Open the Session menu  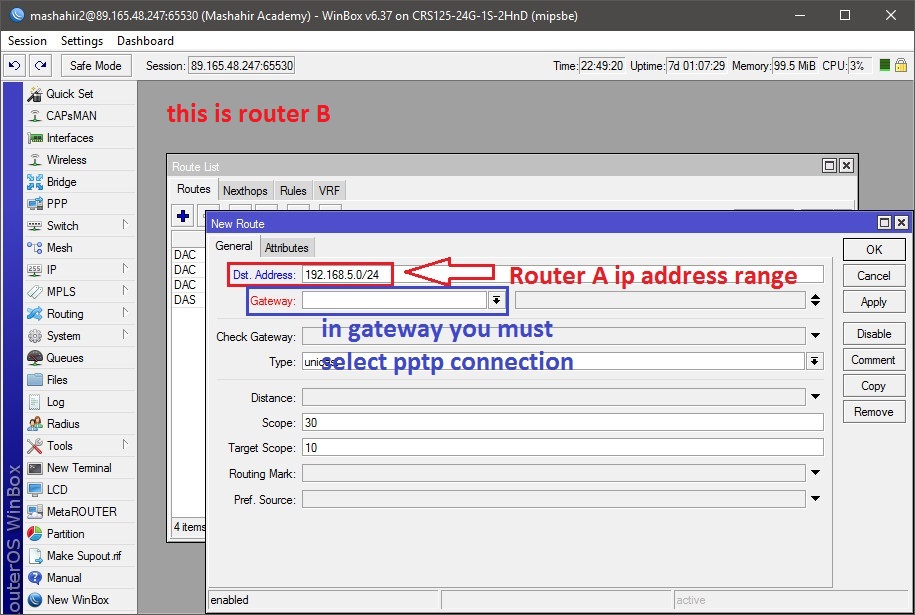coord(27,41)
